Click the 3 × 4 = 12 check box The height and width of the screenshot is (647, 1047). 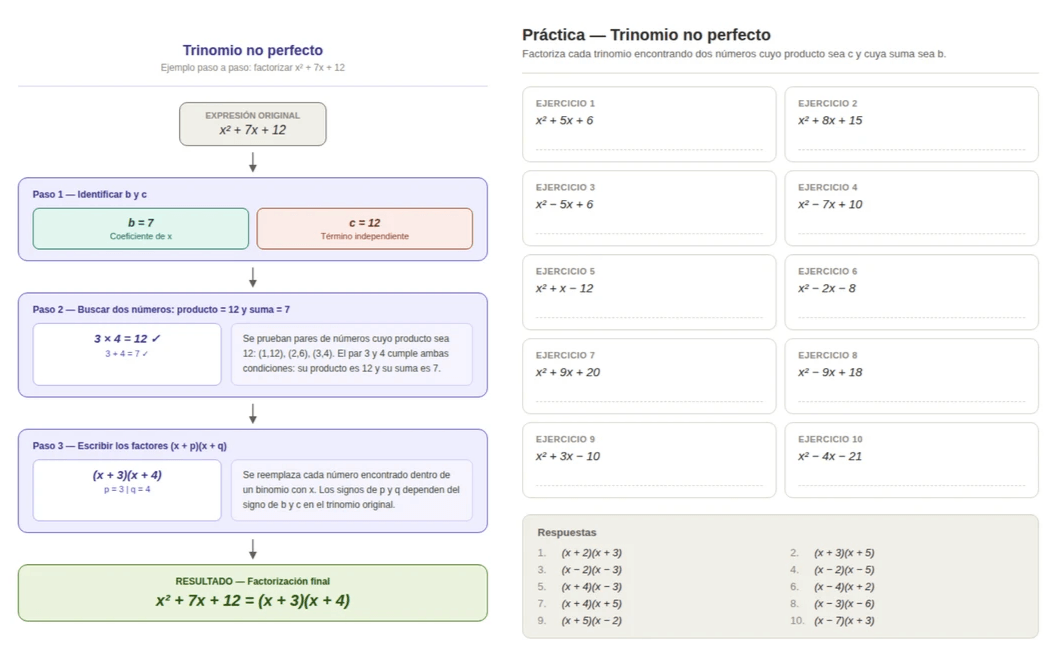[x=127, y=355]
